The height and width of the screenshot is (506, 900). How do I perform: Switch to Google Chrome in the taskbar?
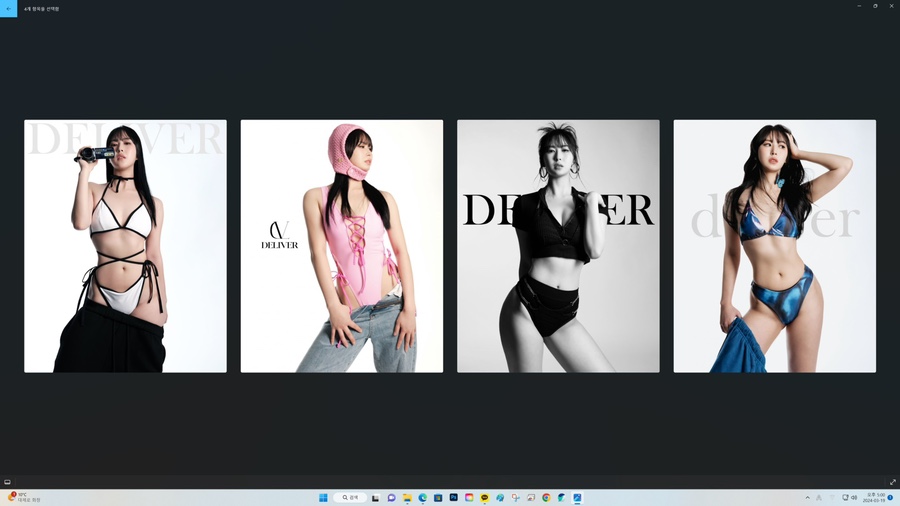pos(546,498)
